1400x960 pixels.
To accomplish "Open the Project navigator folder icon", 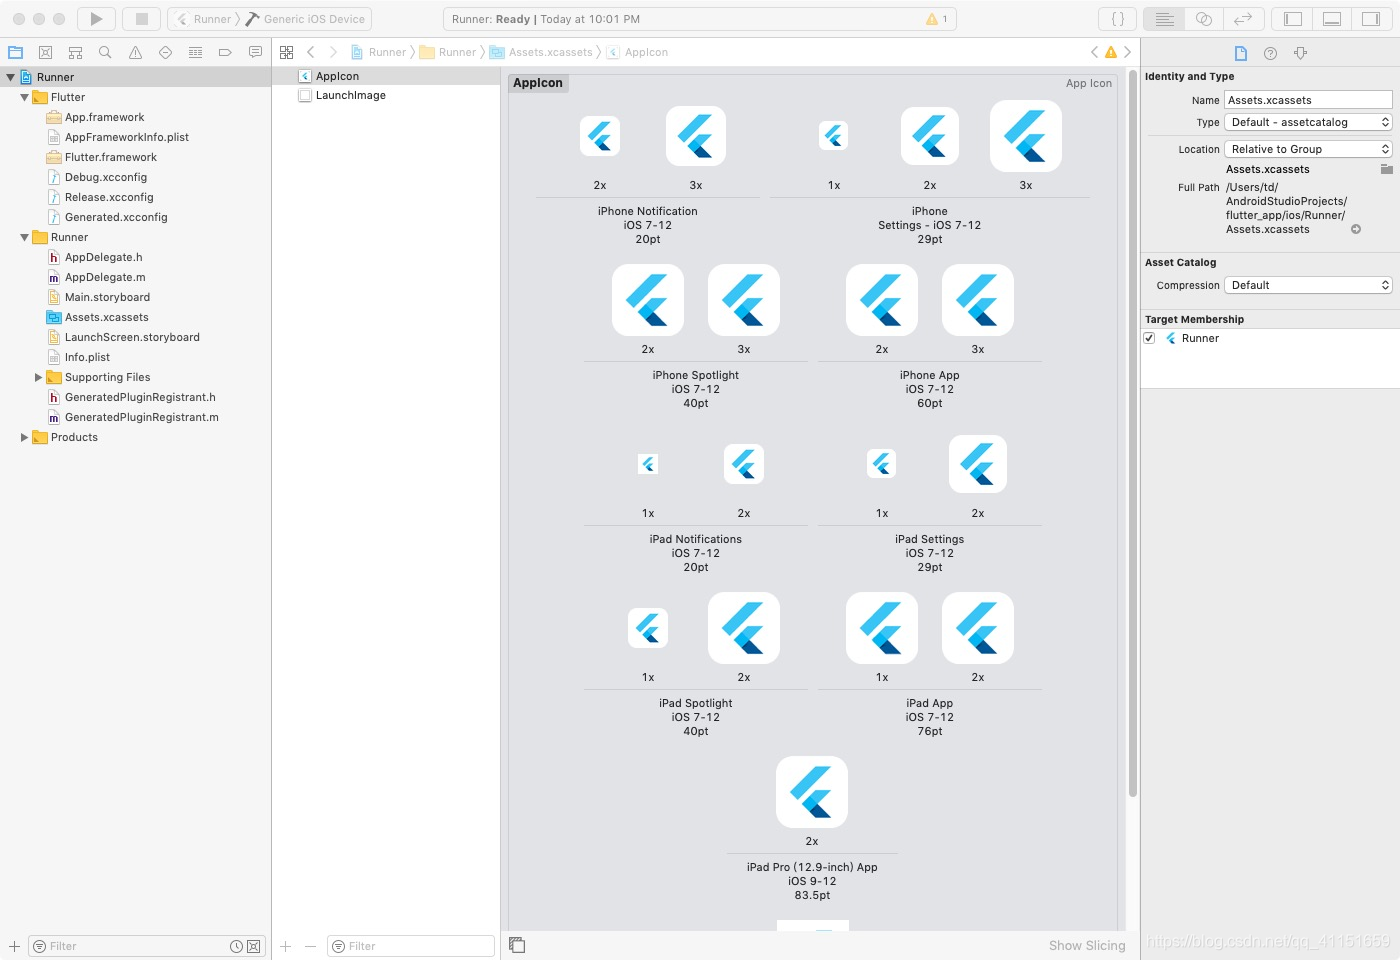I will [x=15, y=52].
